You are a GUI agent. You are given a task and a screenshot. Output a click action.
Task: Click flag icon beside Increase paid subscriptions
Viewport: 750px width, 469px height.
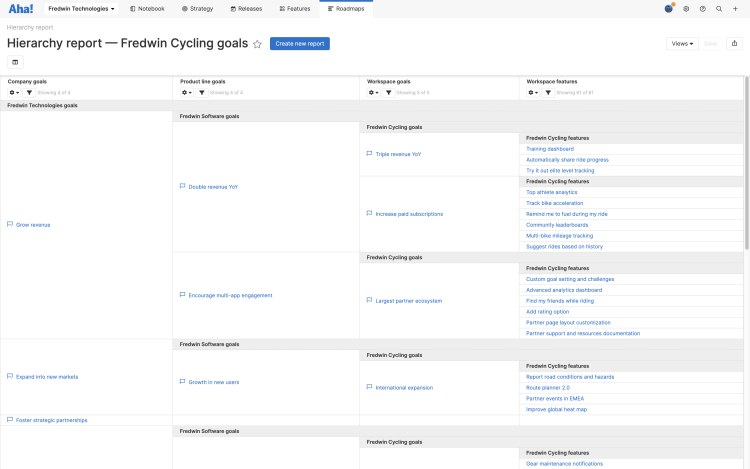(369, 214)
